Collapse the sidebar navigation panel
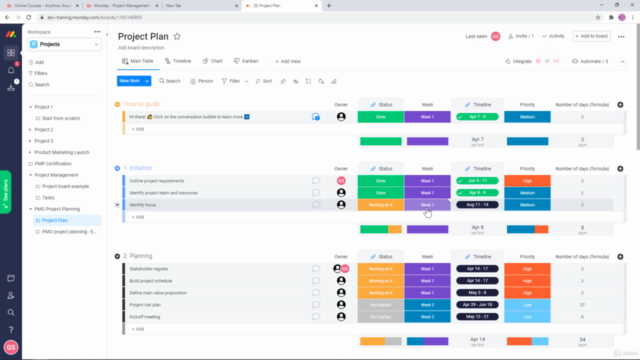The image size is (640, 360). tap(107, 35)
